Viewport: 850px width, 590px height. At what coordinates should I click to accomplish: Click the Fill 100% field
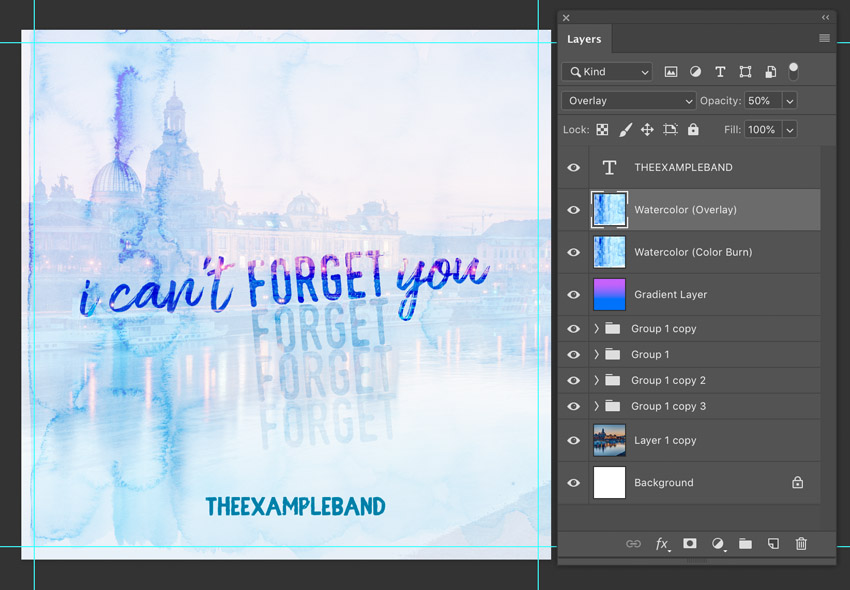763,130
